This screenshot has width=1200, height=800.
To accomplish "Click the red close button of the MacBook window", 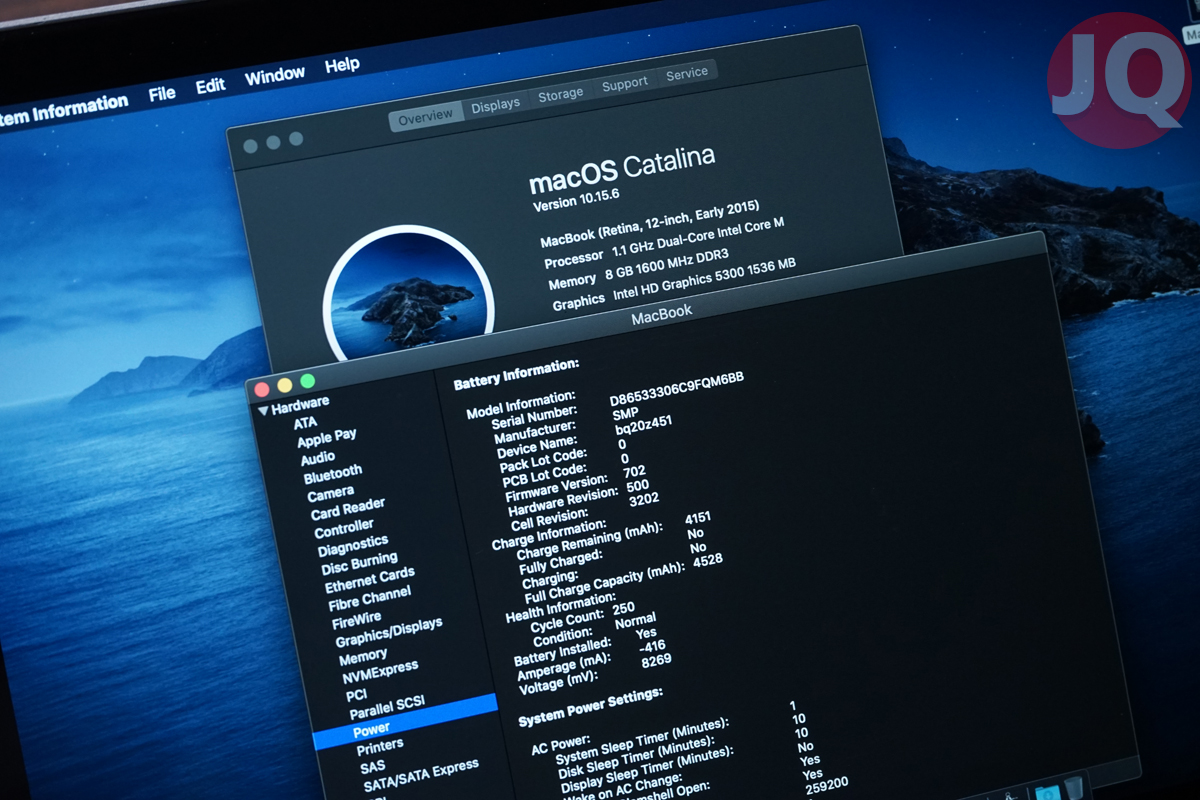I will tap(262, 391).
